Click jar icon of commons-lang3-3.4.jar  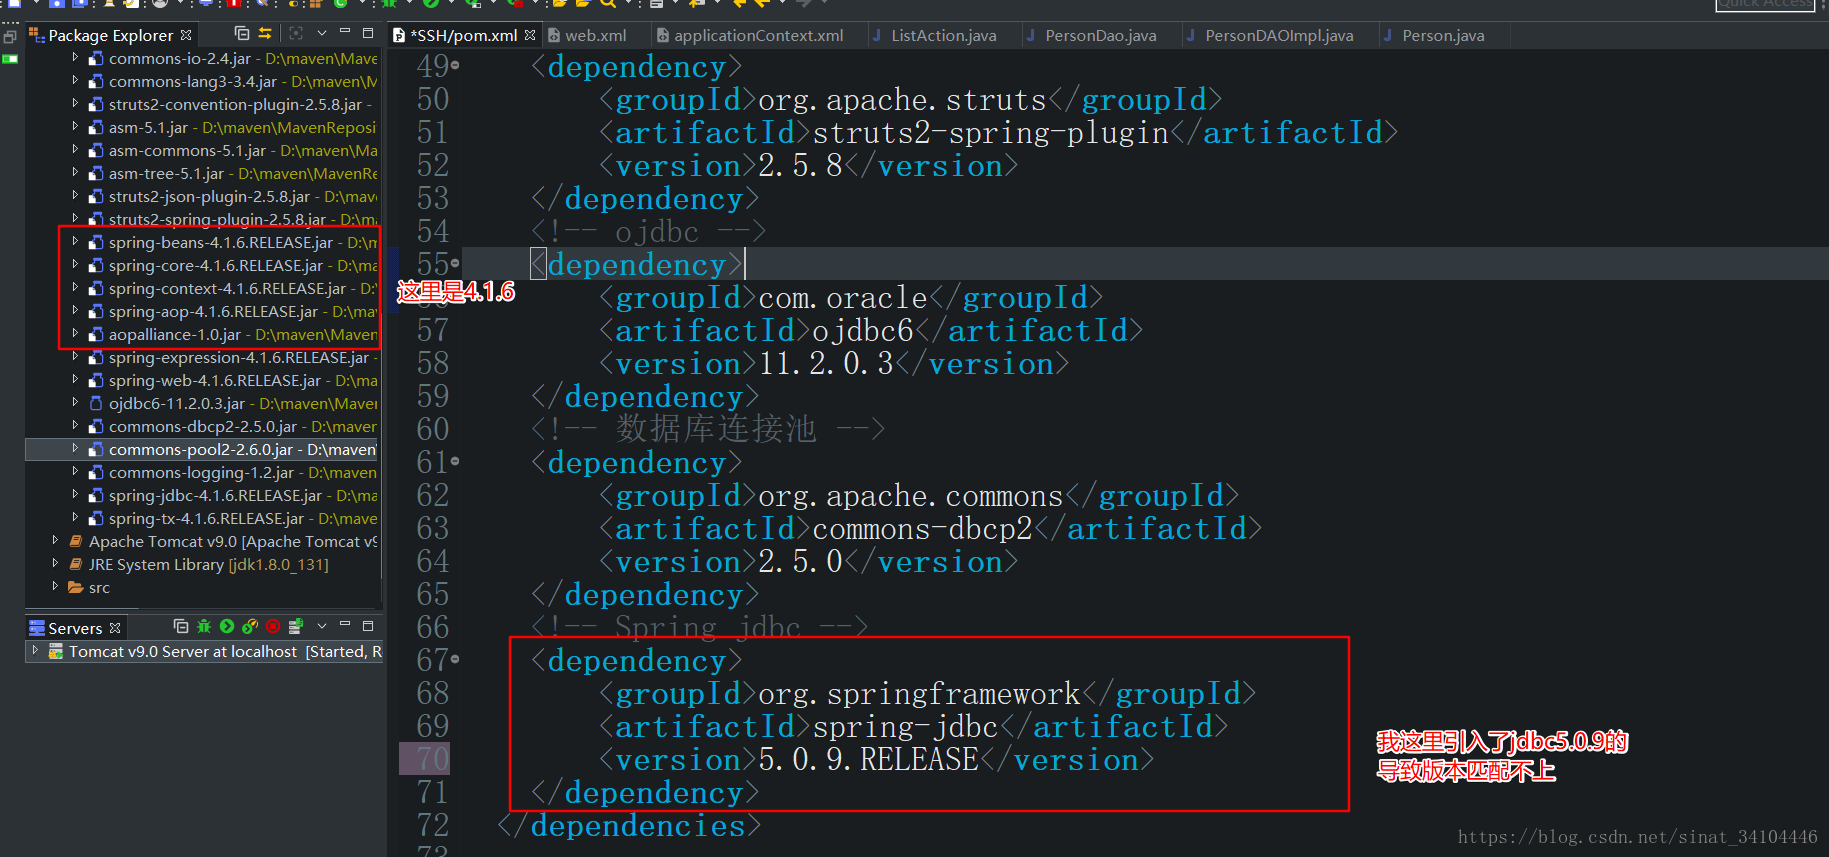tap(96, 81)
